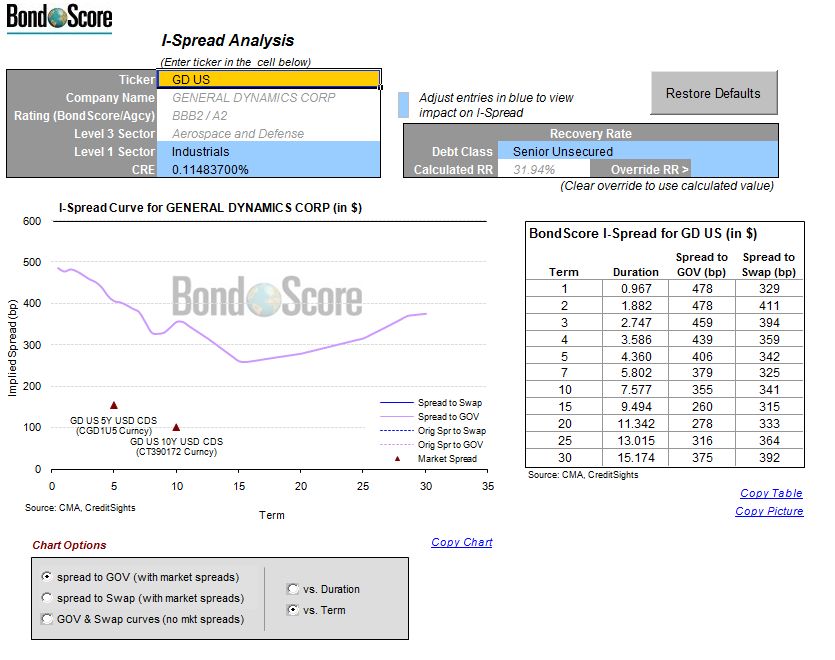The width and height of the screenshot is (835, 660).
Task: Click the Duration column header
Action: pos(635,272)
